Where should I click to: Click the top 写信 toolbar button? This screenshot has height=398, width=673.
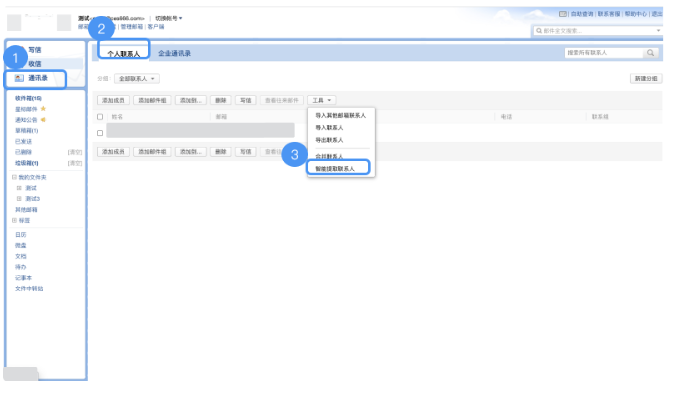coord(246,100)
